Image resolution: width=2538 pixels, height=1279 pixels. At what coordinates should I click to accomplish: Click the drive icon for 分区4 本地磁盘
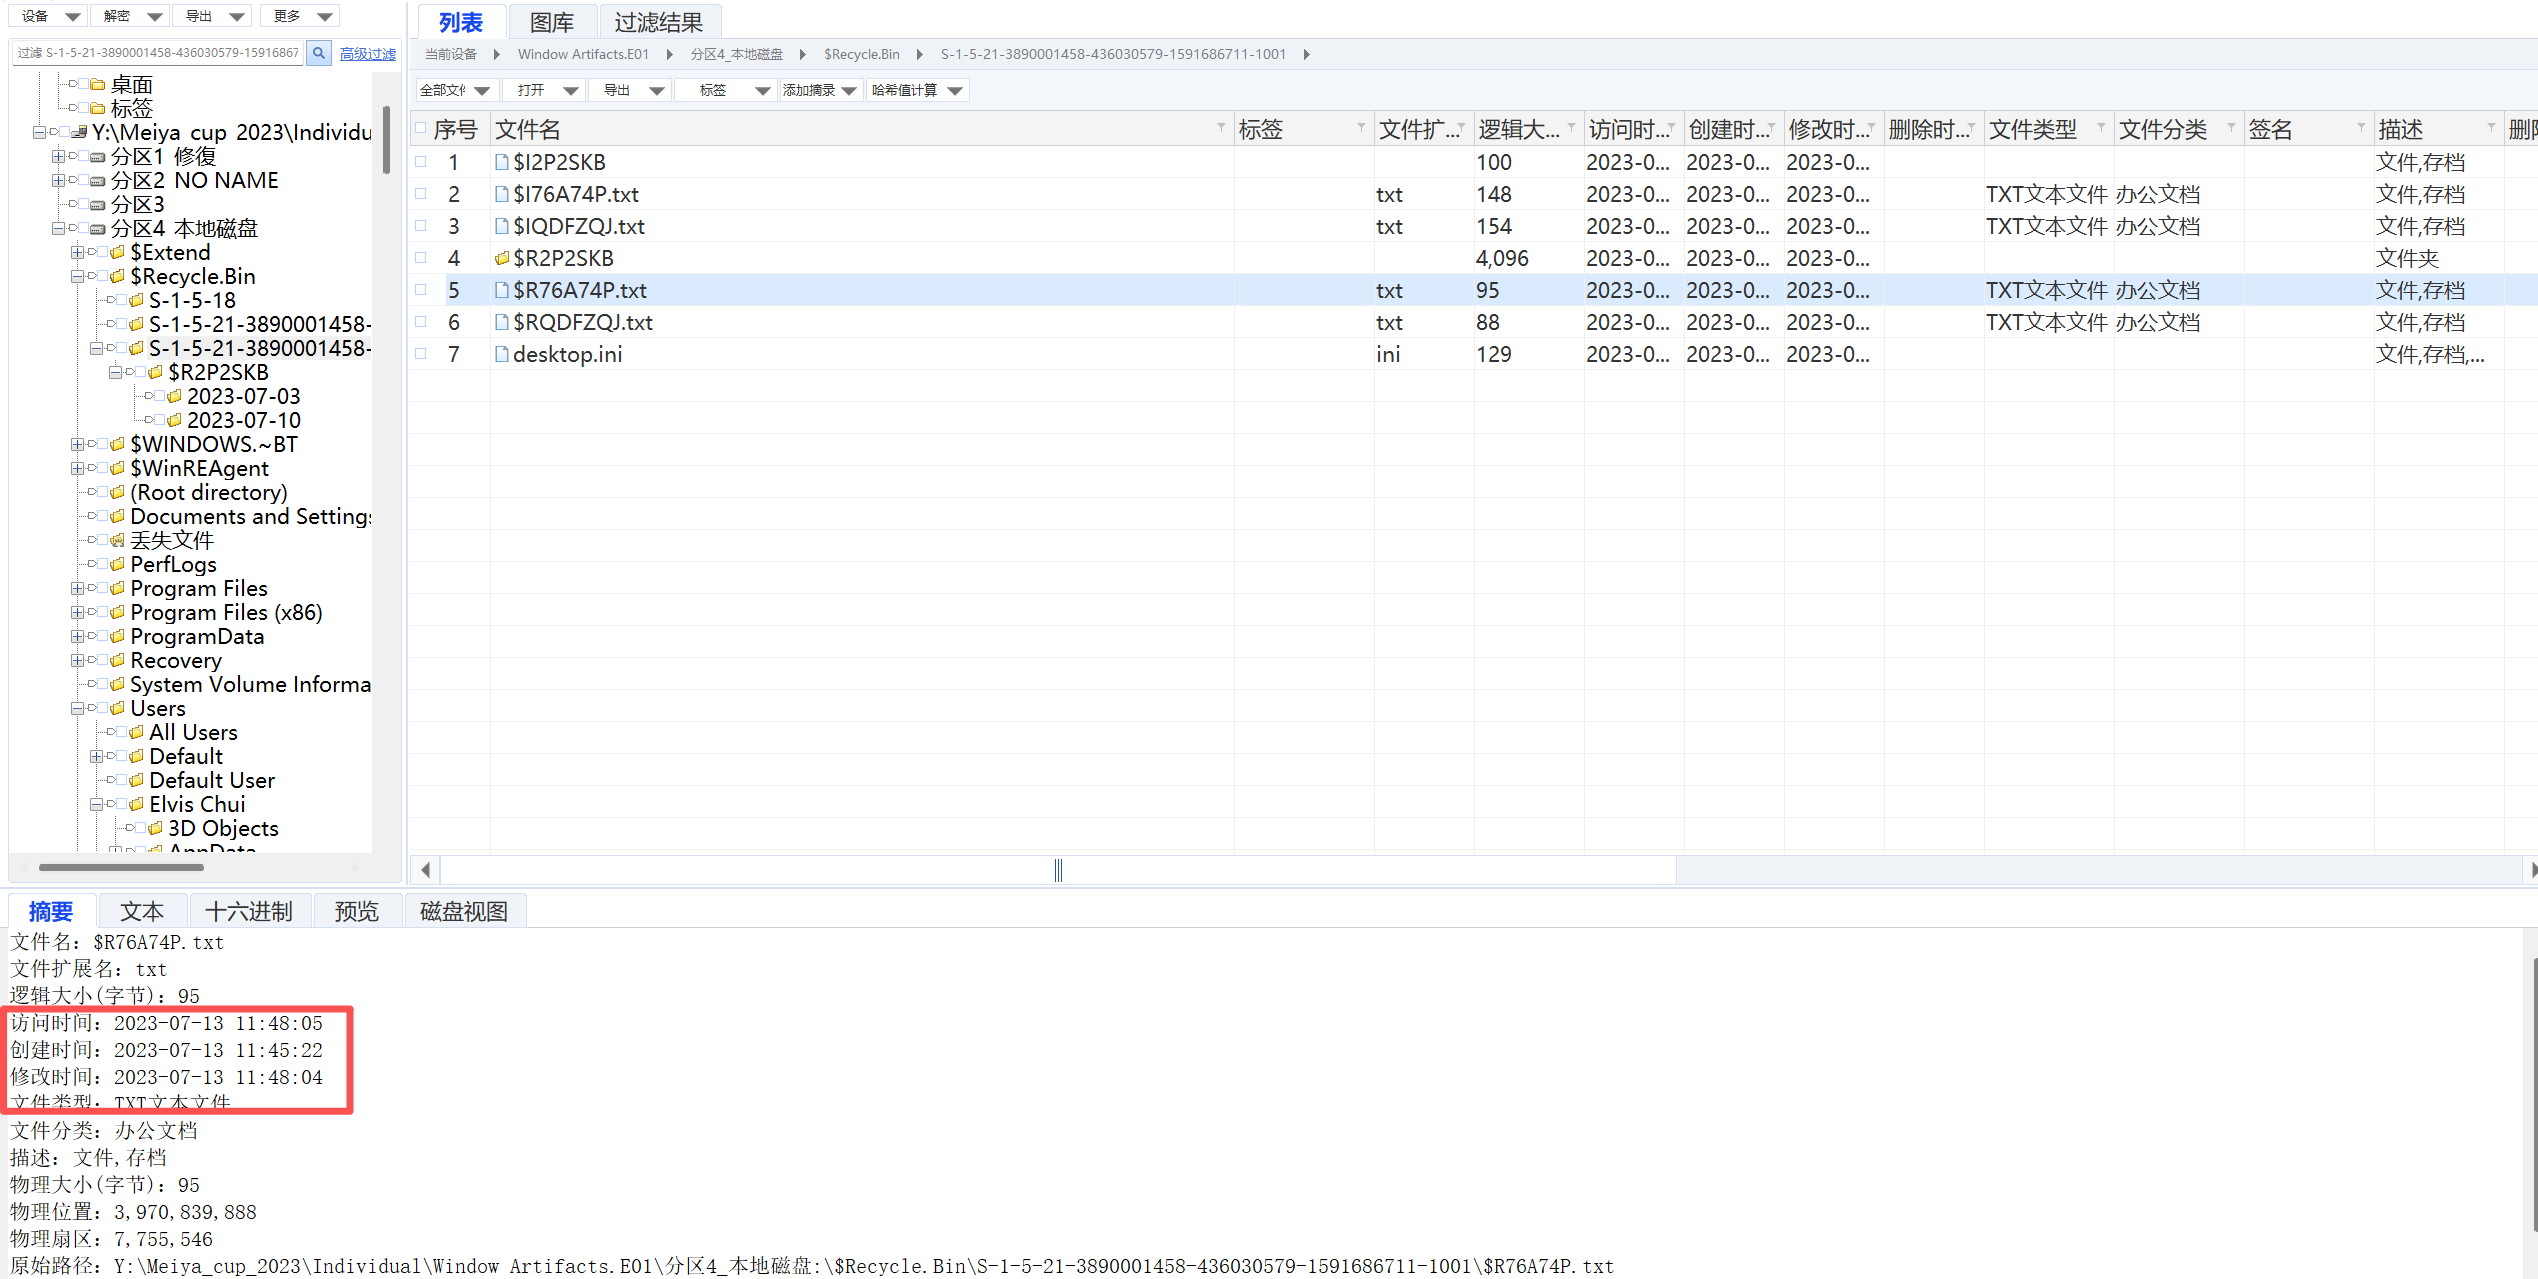97,229
